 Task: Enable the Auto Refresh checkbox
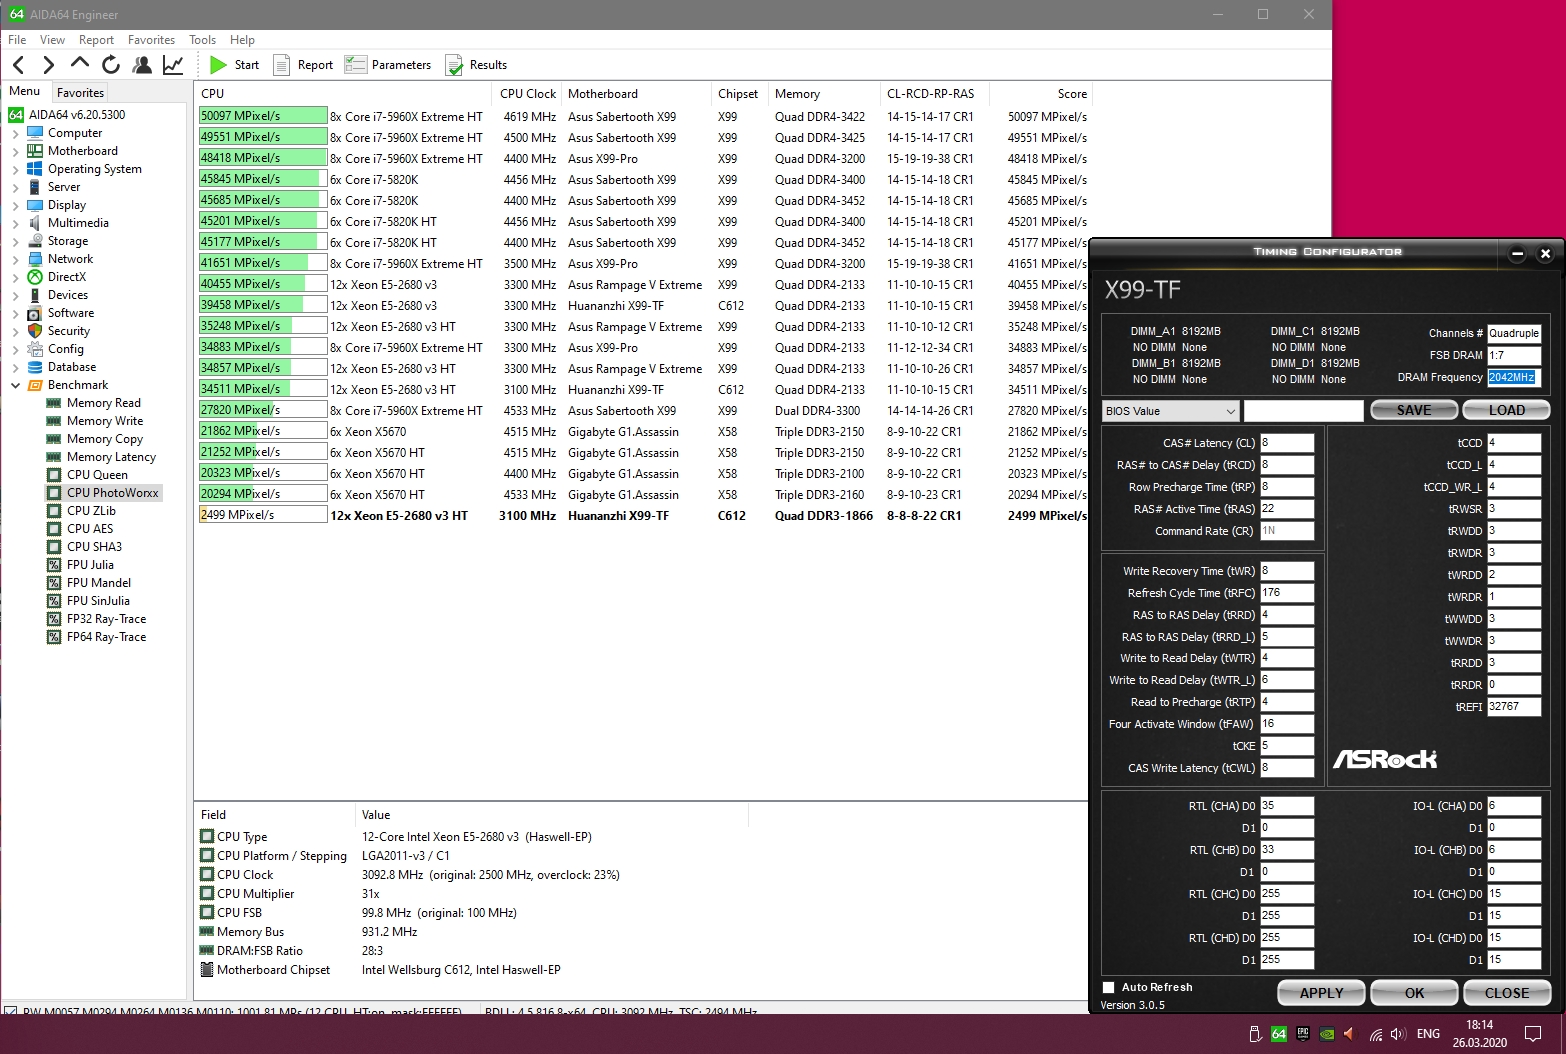(1108, 987)
